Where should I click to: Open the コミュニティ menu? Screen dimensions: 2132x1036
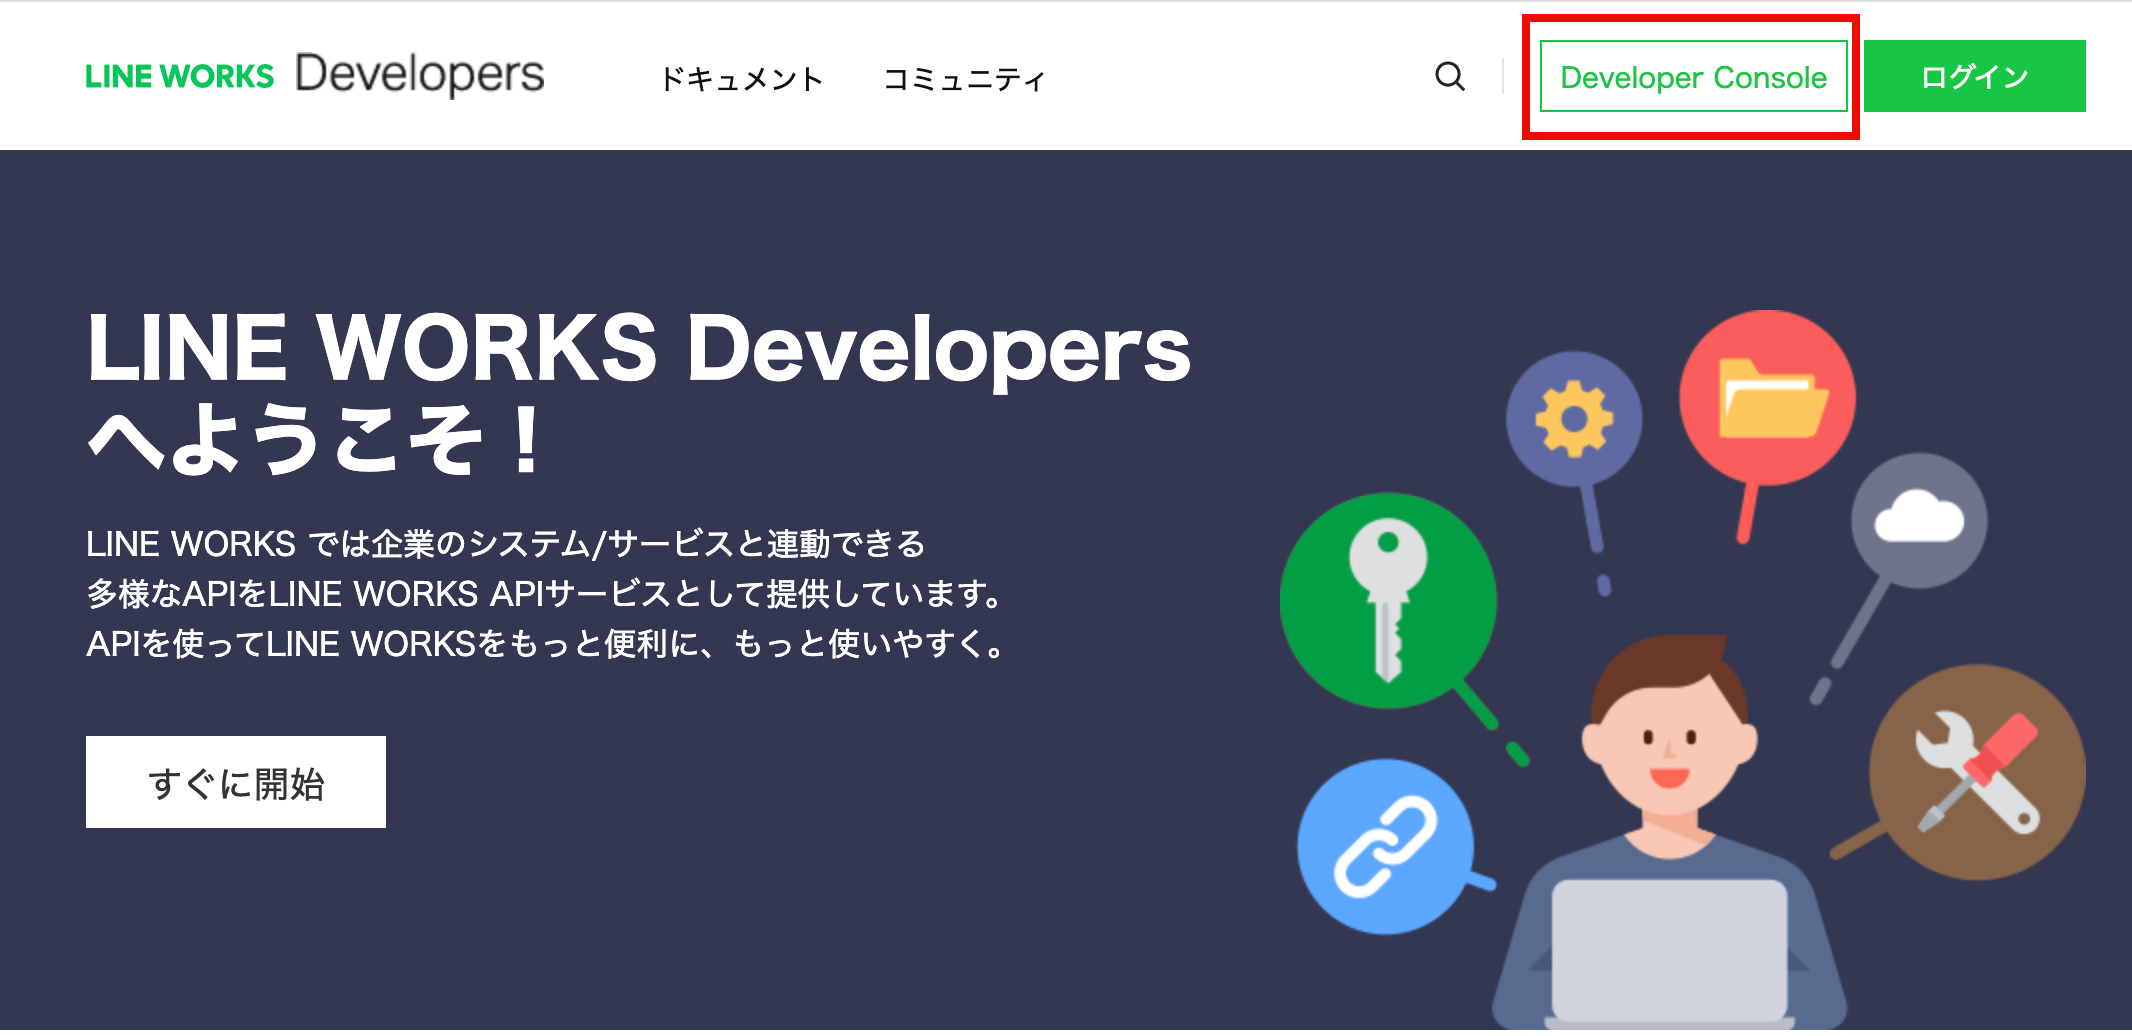point(964,78)
